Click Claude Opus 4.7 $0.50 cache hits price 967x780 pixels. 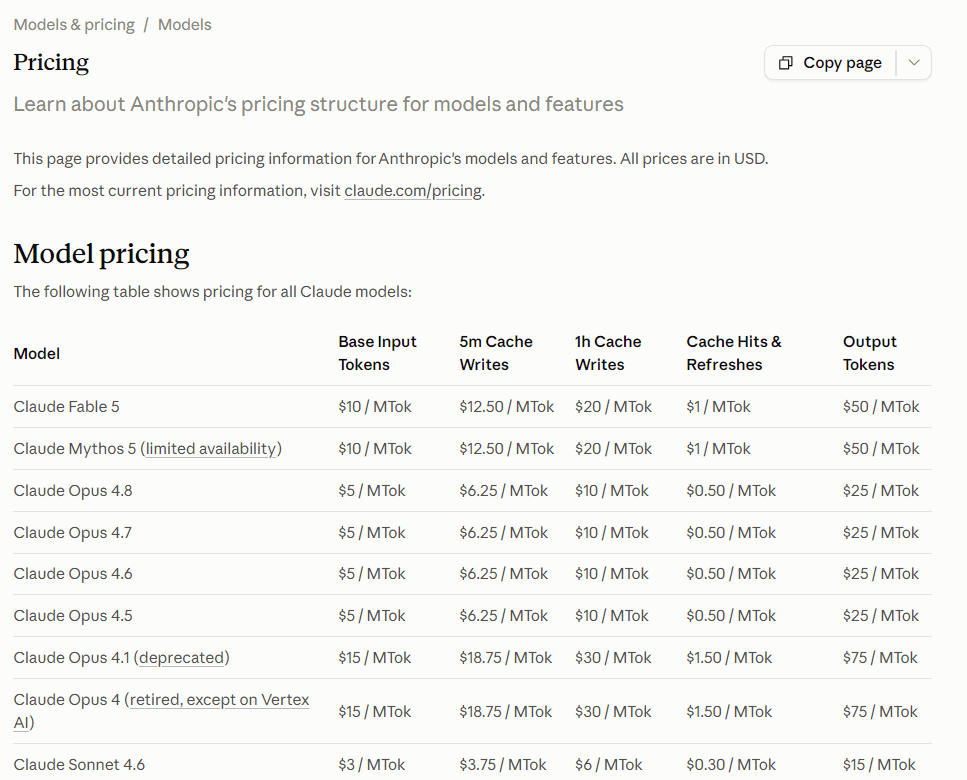click(731, 533)
